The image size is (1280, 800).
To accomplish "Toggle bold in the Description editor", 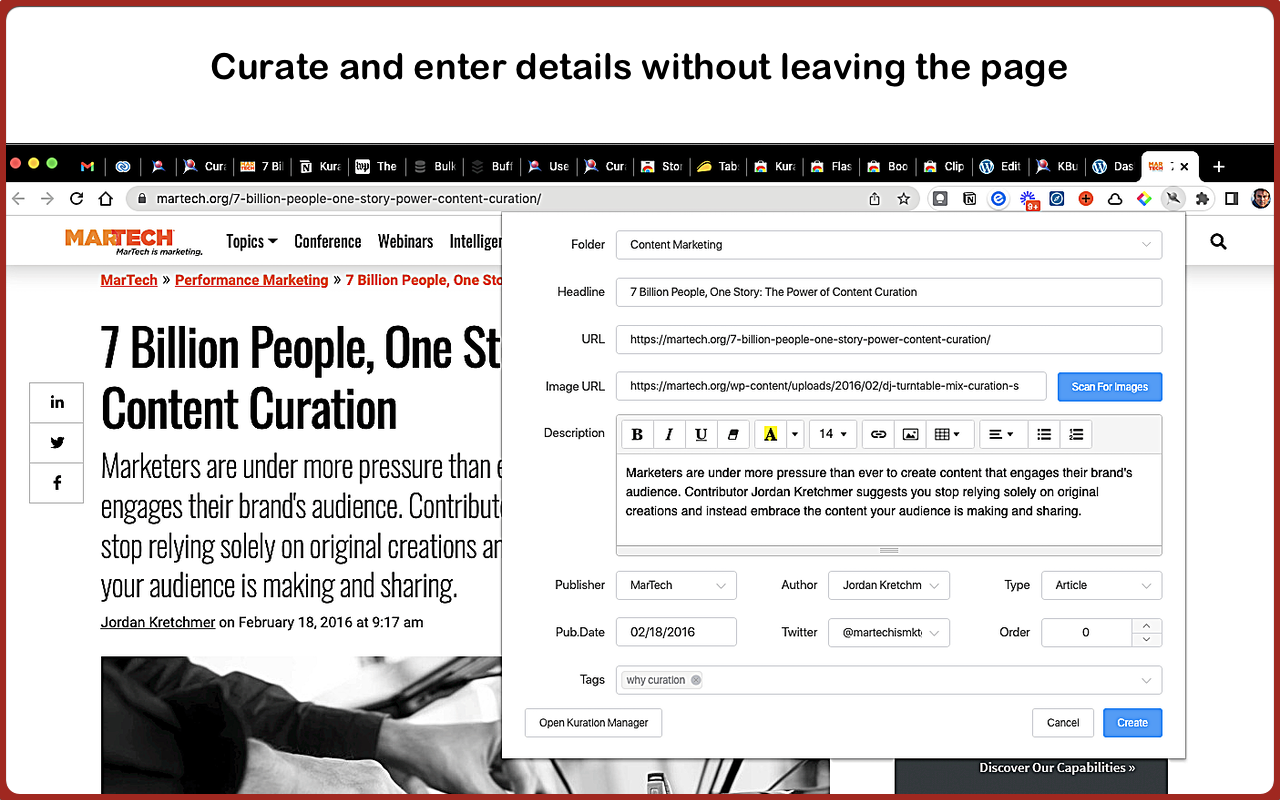I will pyautogui.click(x=637, y=434).
